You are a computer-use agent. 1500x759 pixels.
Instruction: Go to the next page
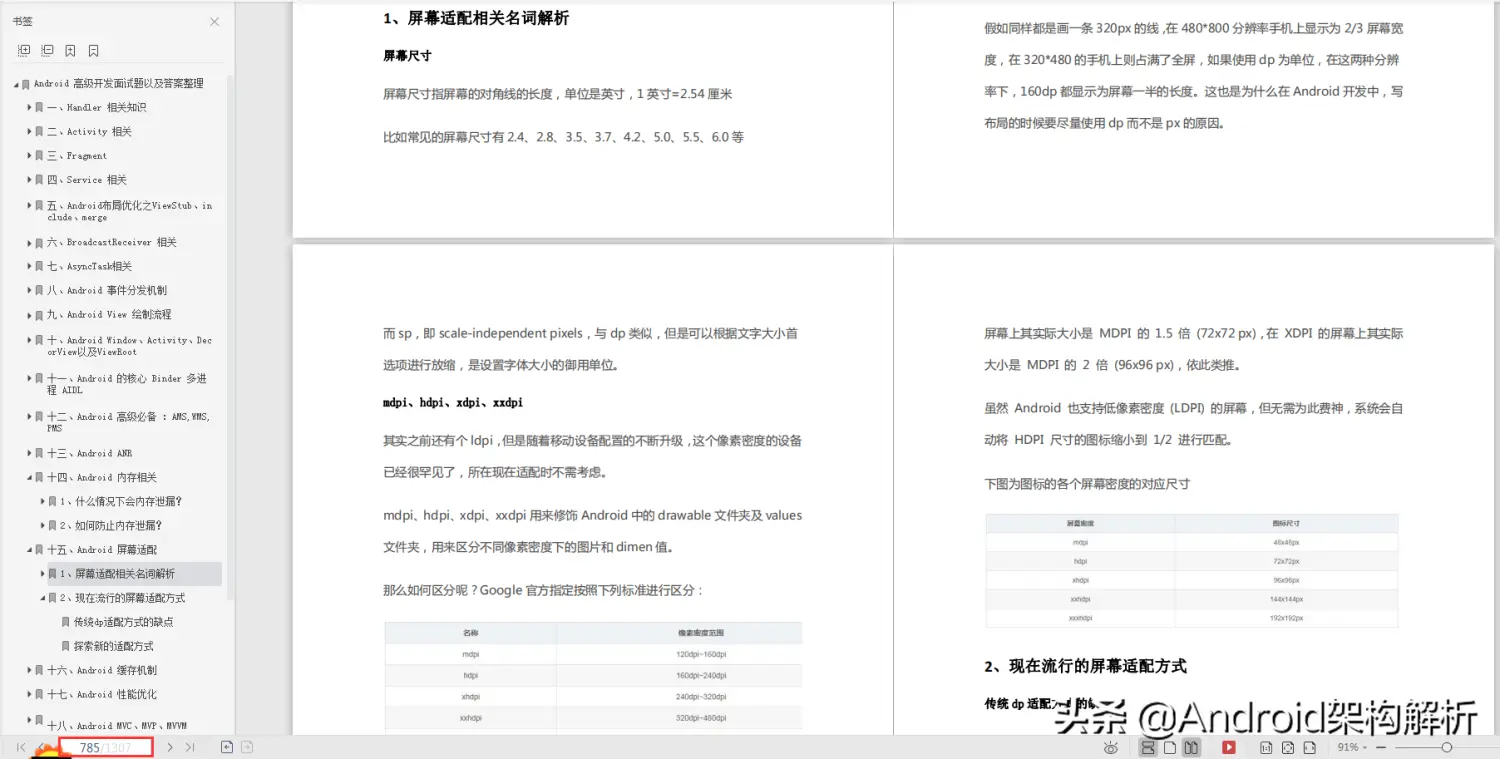pos(170,747)
